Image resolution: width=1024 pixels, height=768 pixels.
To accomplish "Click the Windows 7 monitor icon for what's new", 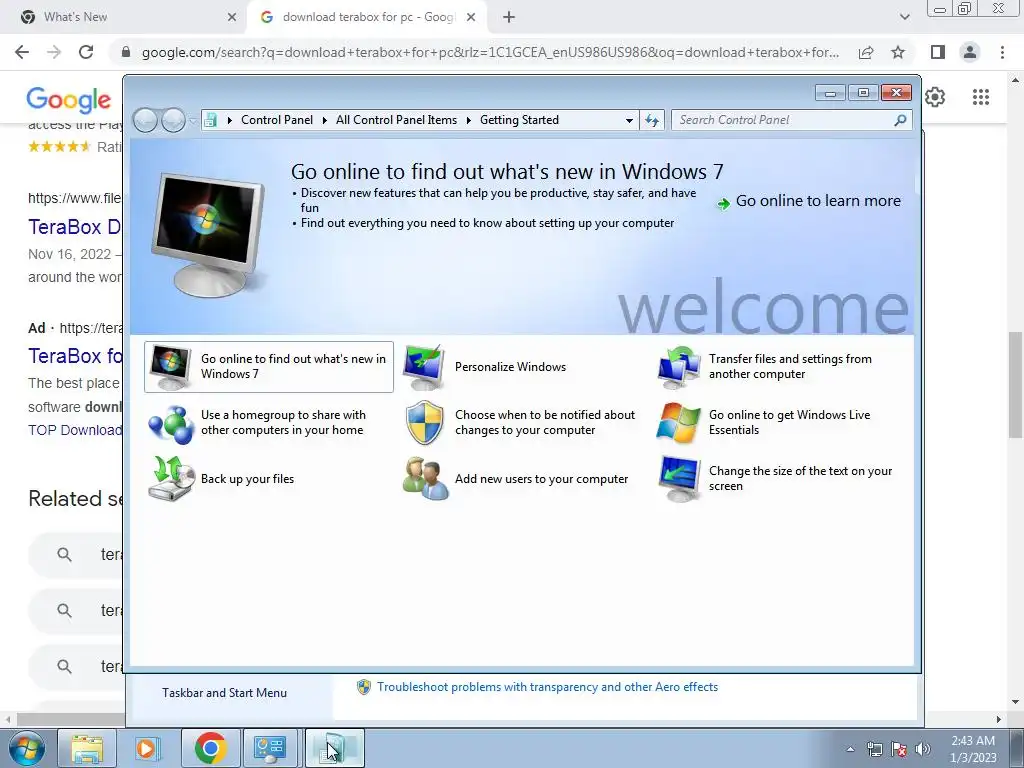I will click(x=170, y=367).
